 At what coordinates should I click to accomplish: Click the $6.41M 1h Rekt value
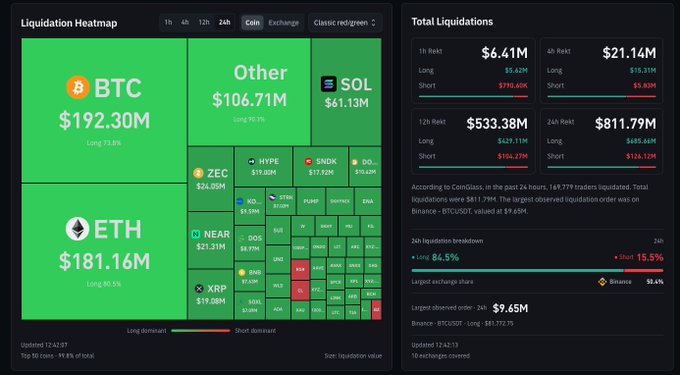tap(504, 53)
